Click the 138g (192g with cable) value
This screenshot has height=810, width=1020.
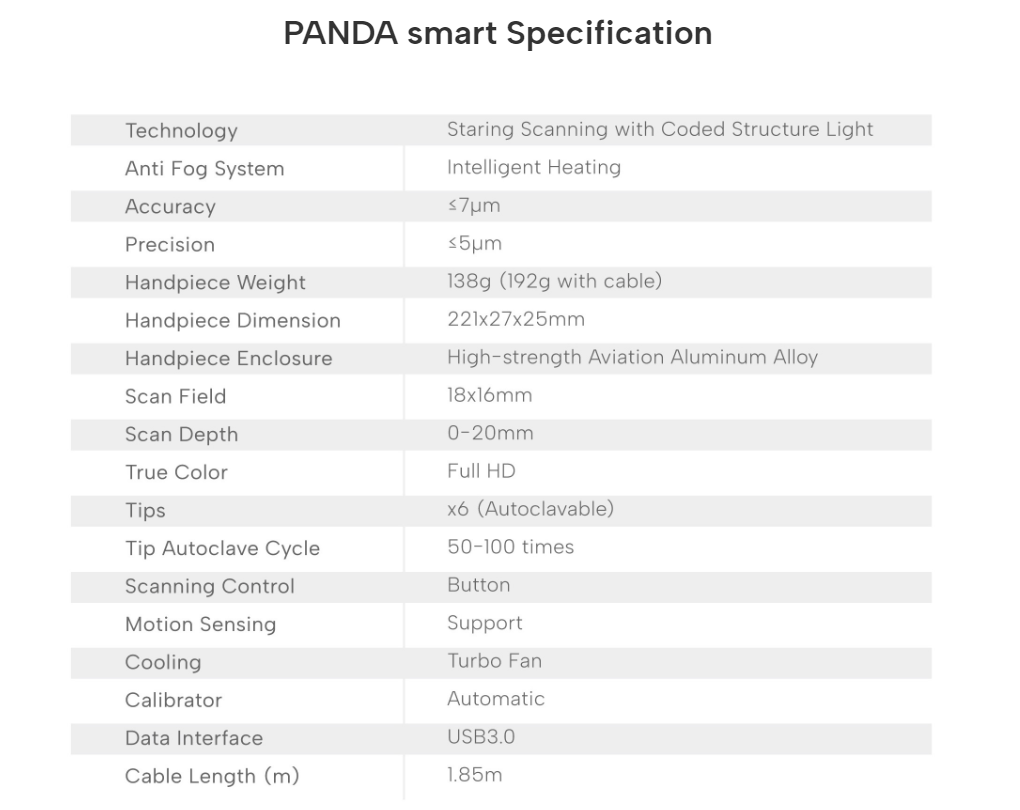pos(554,282)
